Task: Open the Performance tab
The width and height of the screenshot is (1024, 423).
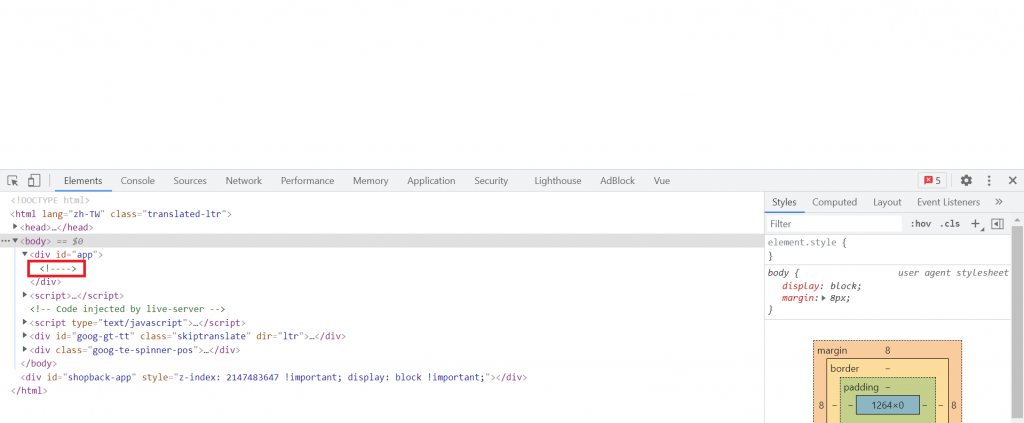Action: click(308, 181)
